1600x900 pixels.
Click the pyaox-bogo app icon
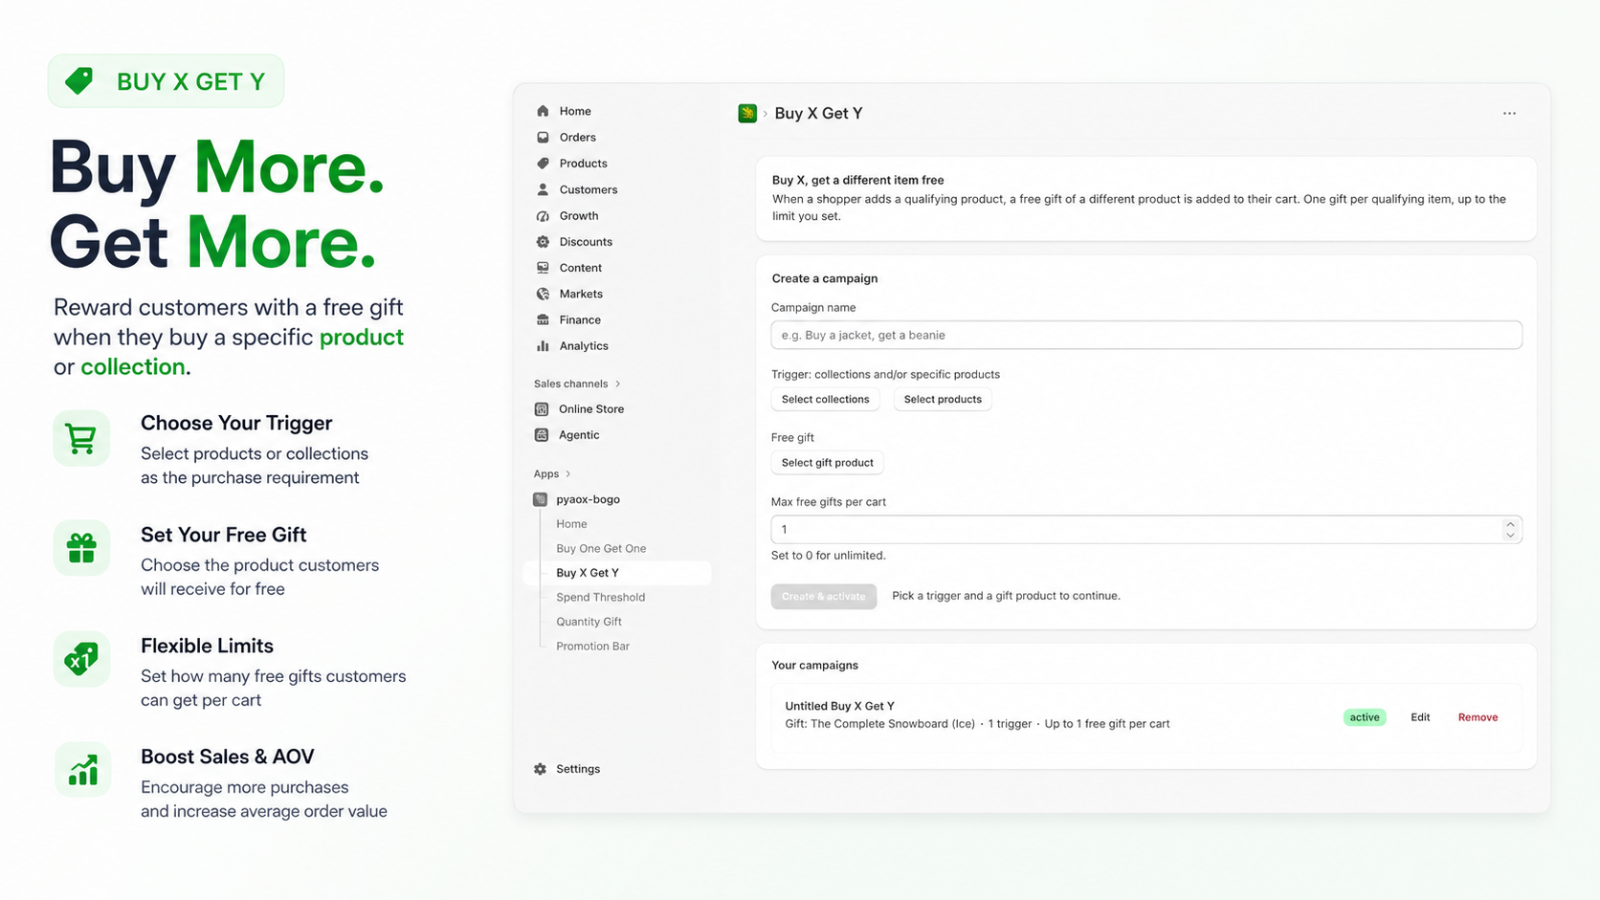(540, 499)
